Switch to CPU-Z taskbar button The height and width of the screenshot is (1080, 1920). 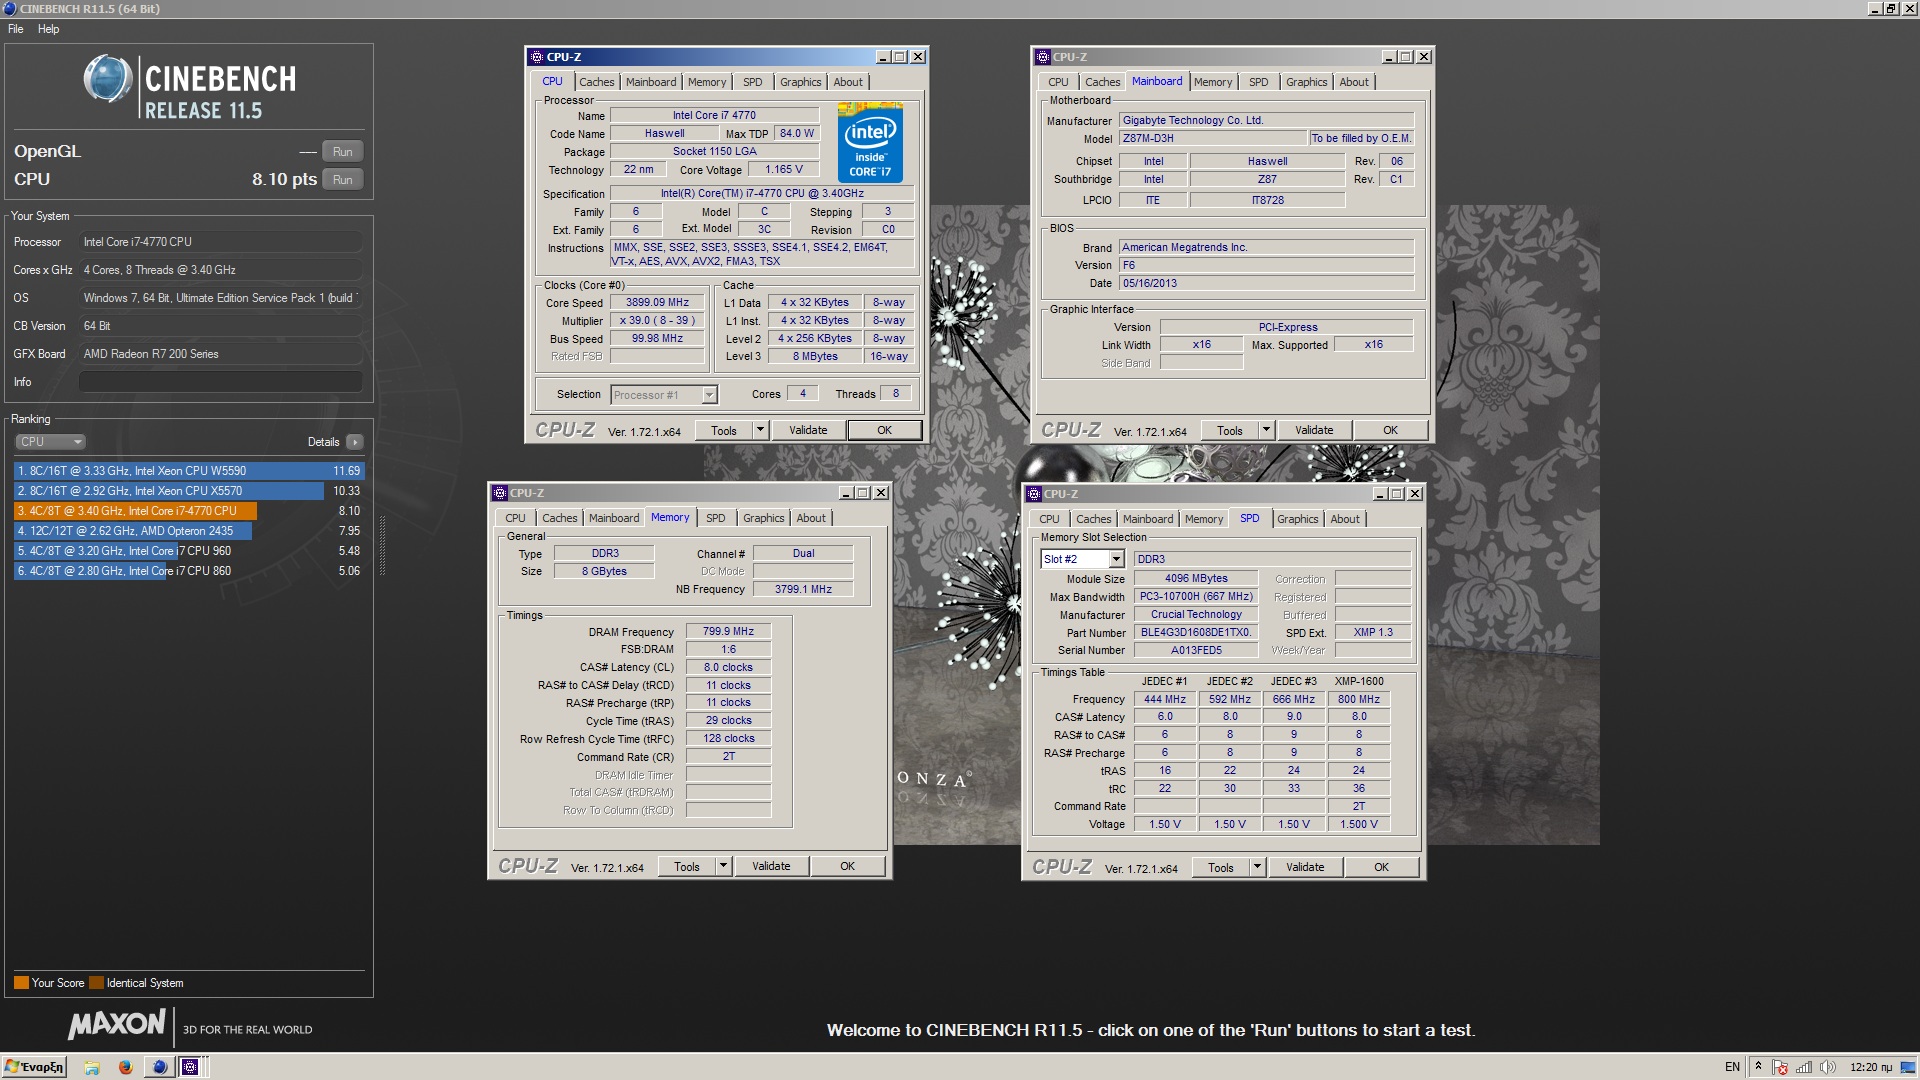(x=190, y=1067)
